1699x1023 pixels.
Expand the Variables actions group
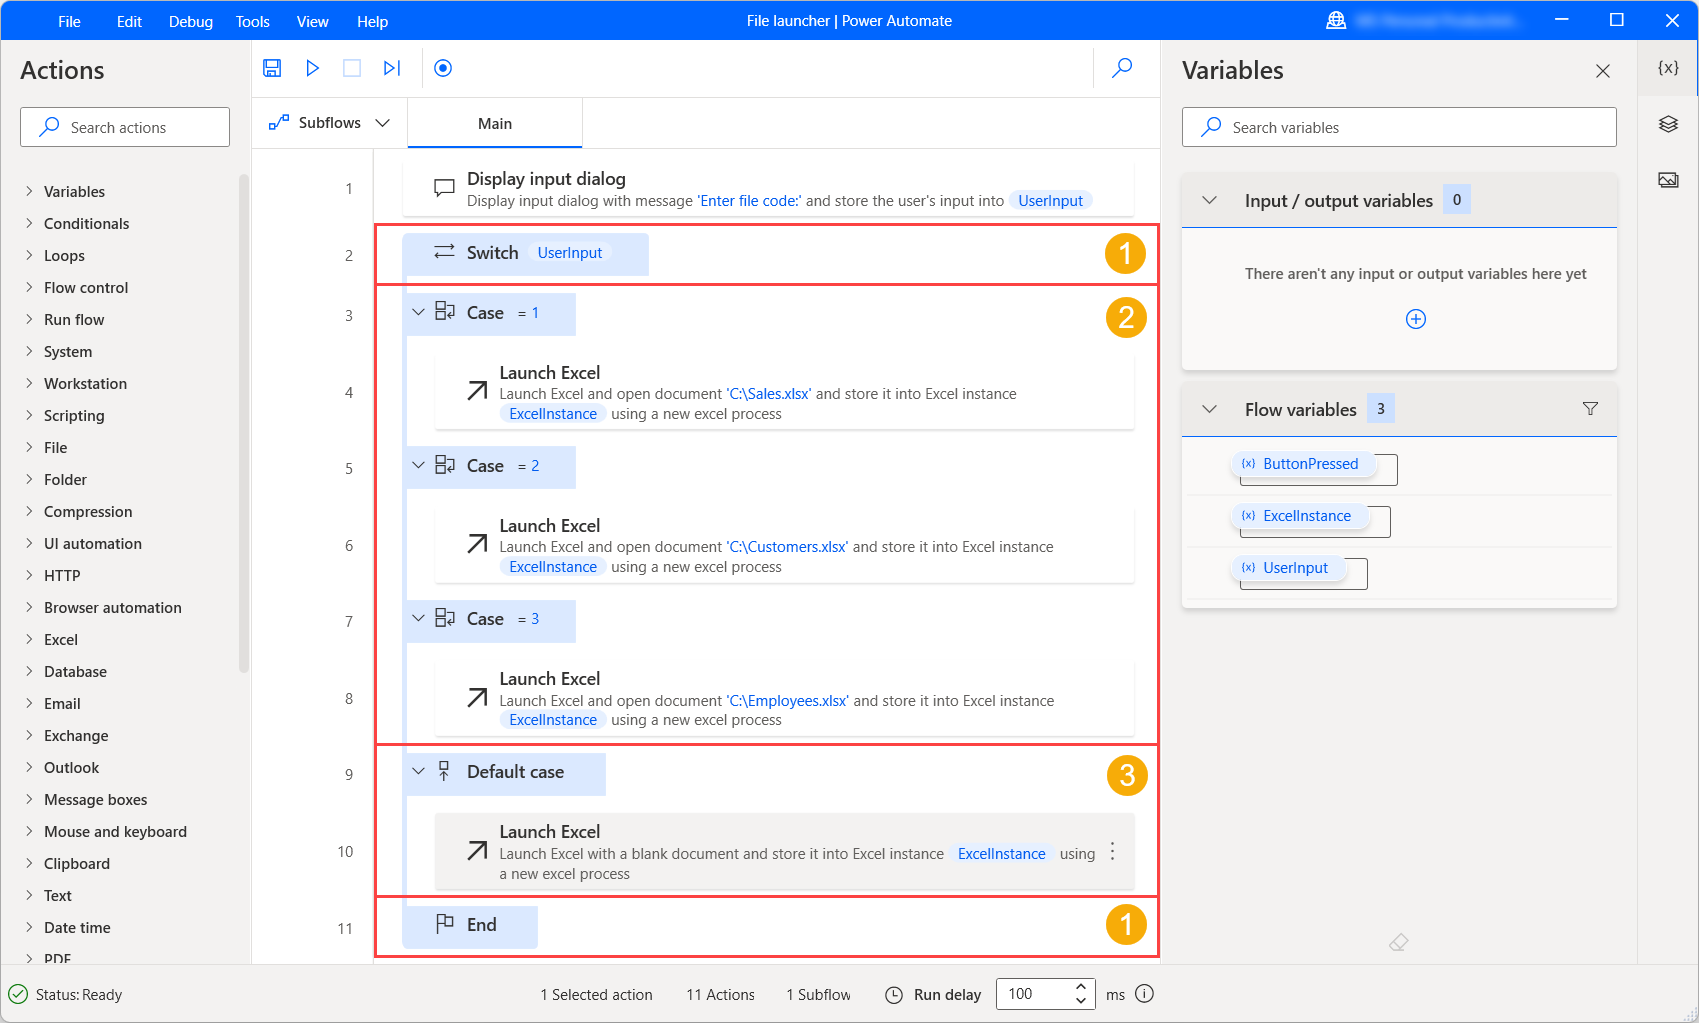click(29, 191)
